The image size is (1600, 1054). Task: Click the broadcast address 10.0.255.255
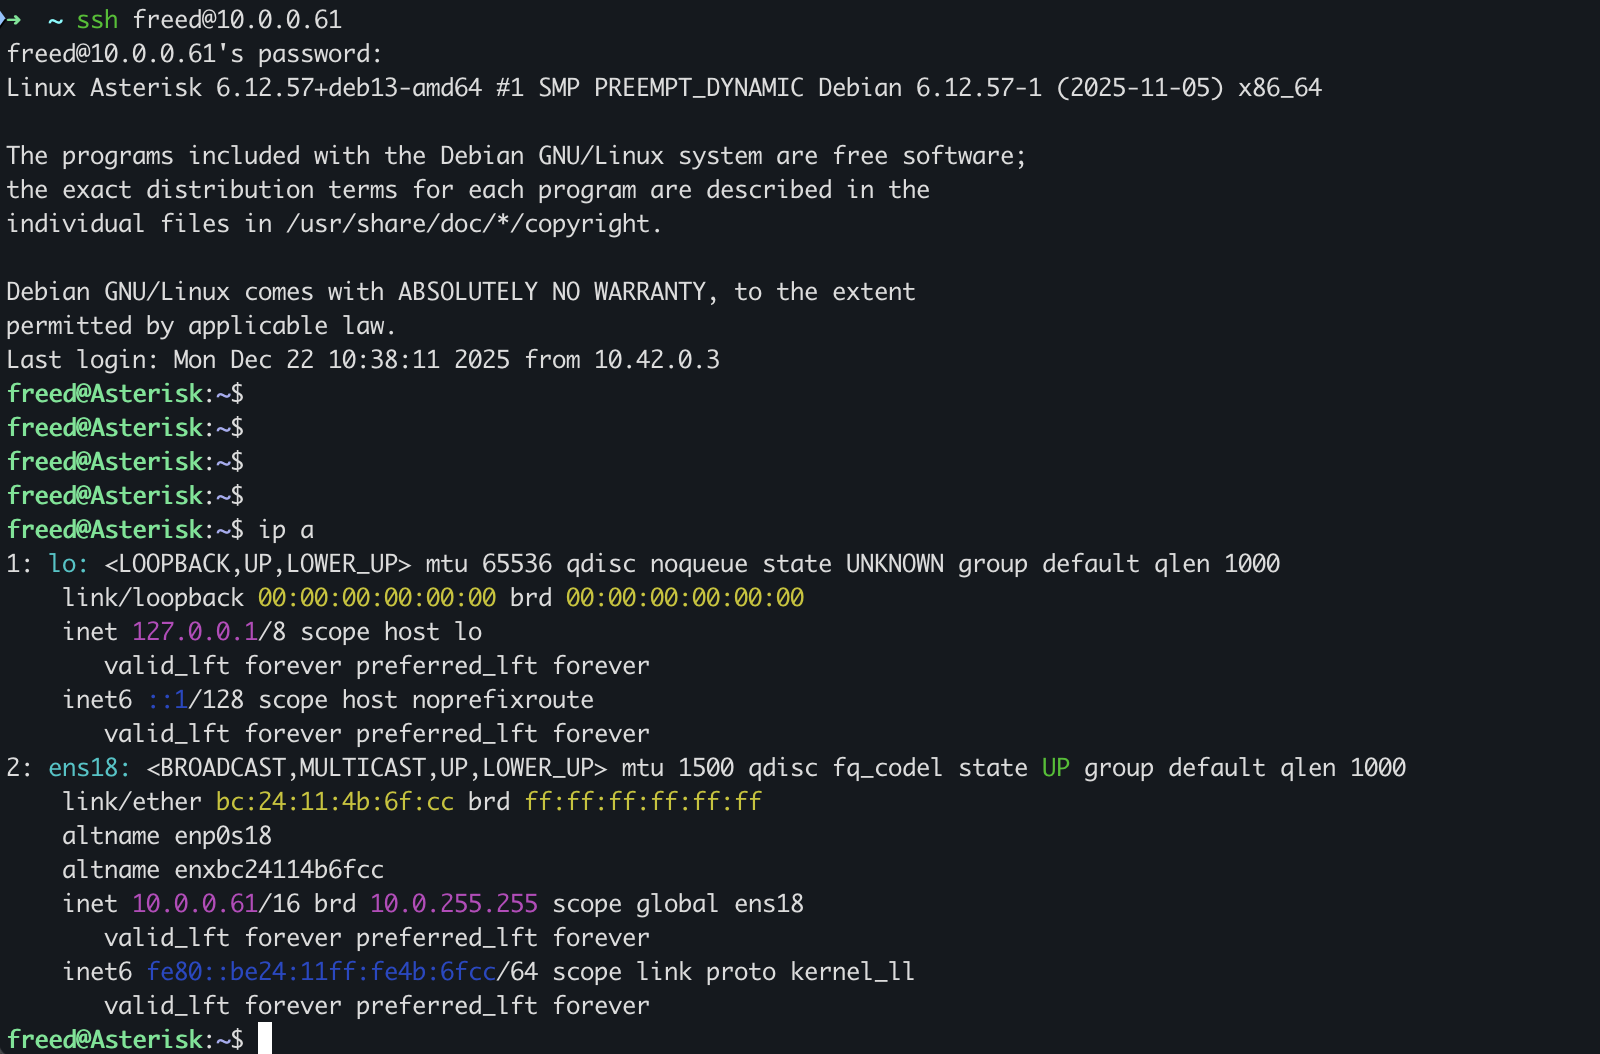pos(454,904)
